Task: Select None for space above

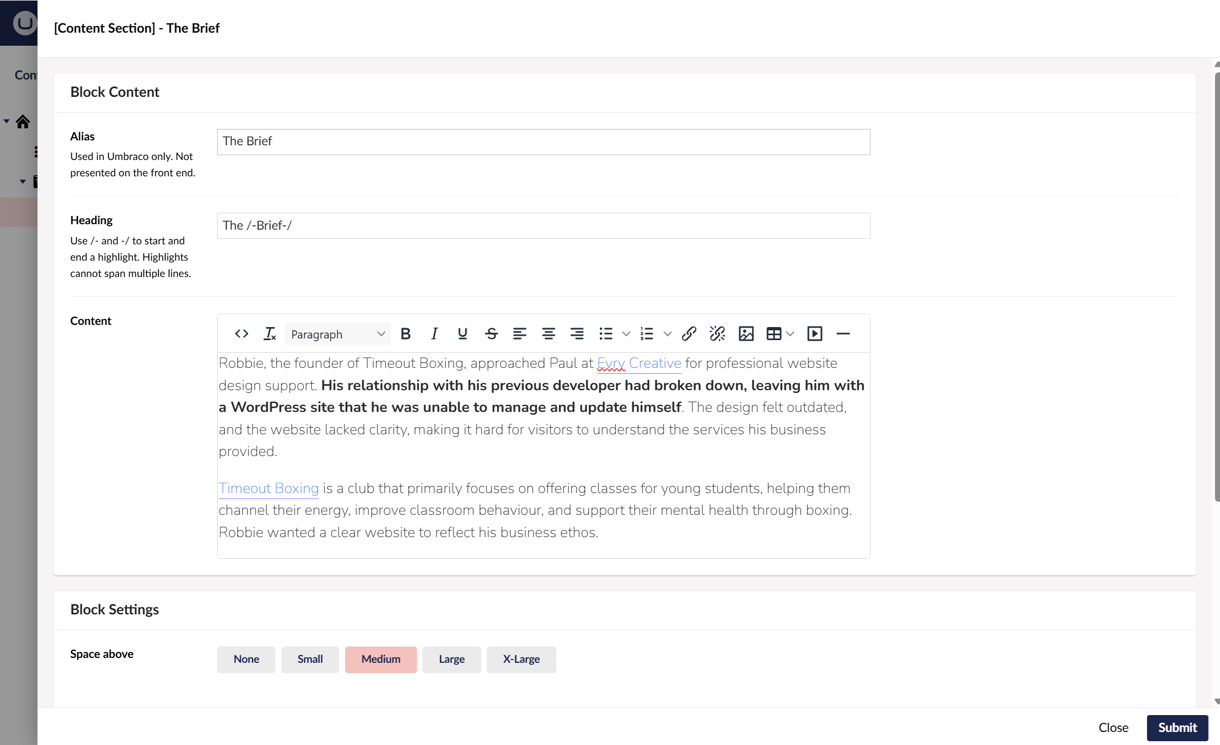Action: pyautogui.click(x=246, y=659)
